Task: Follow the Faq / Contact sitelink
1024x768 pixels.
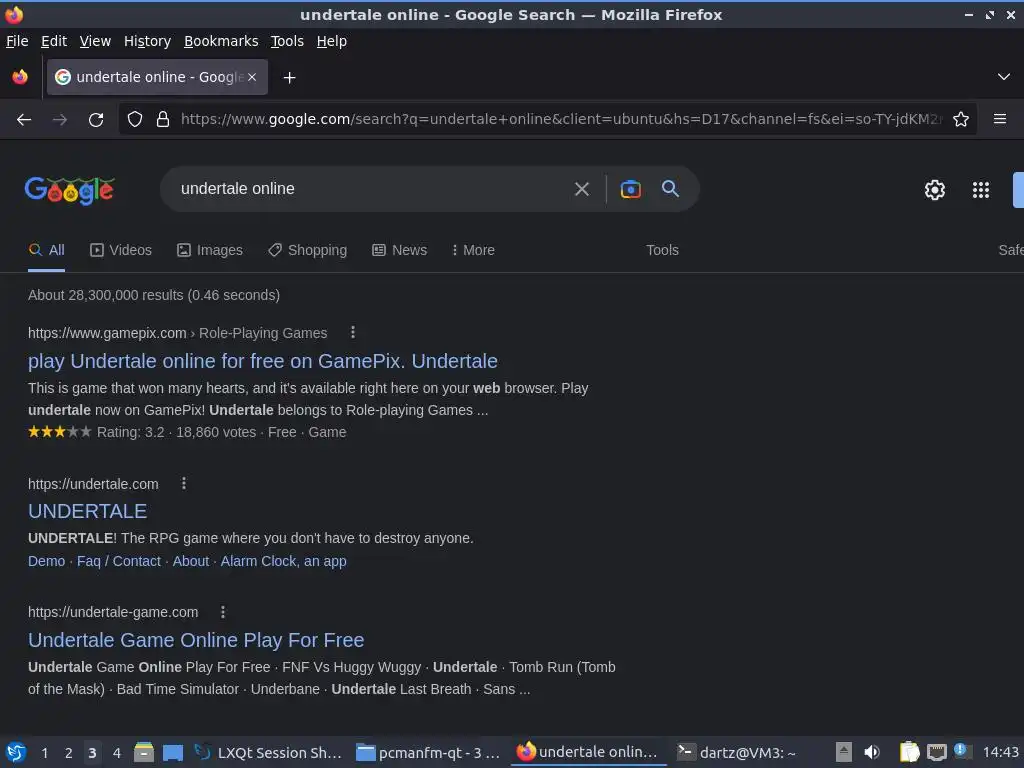Action: [119, 561]
